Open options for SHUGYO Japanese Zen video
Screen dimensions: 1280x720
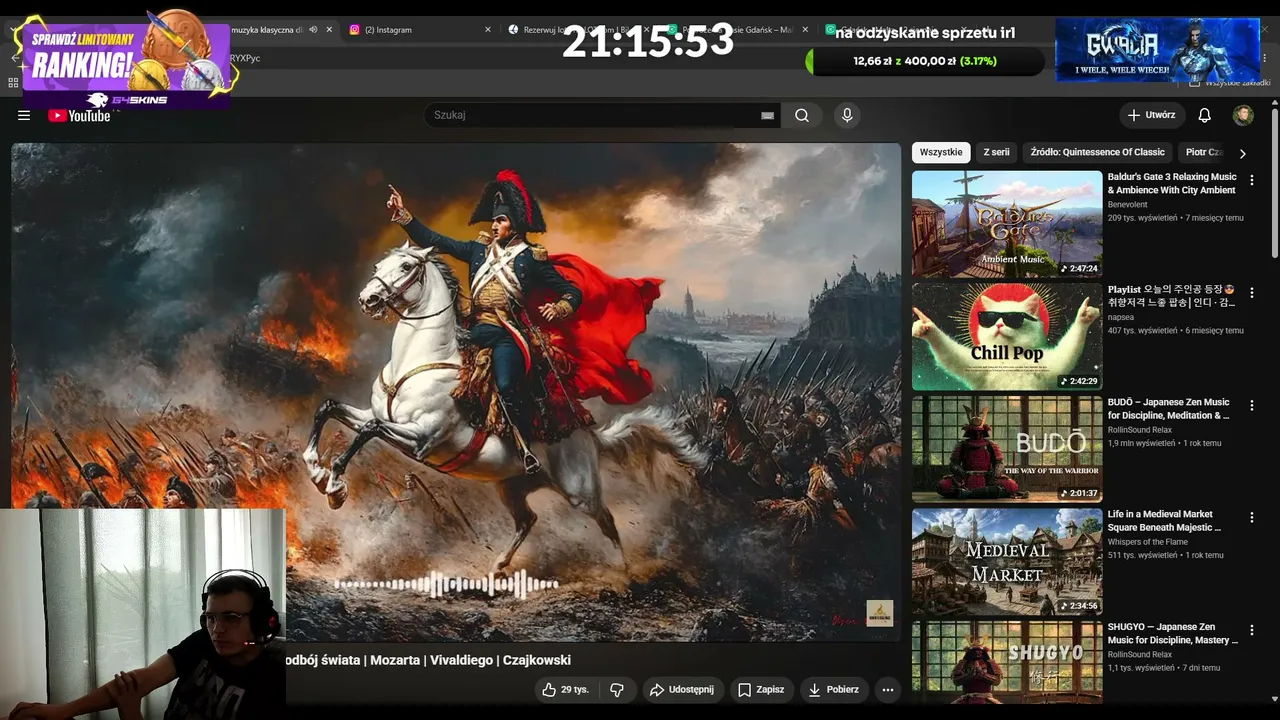pos(1251,630)
